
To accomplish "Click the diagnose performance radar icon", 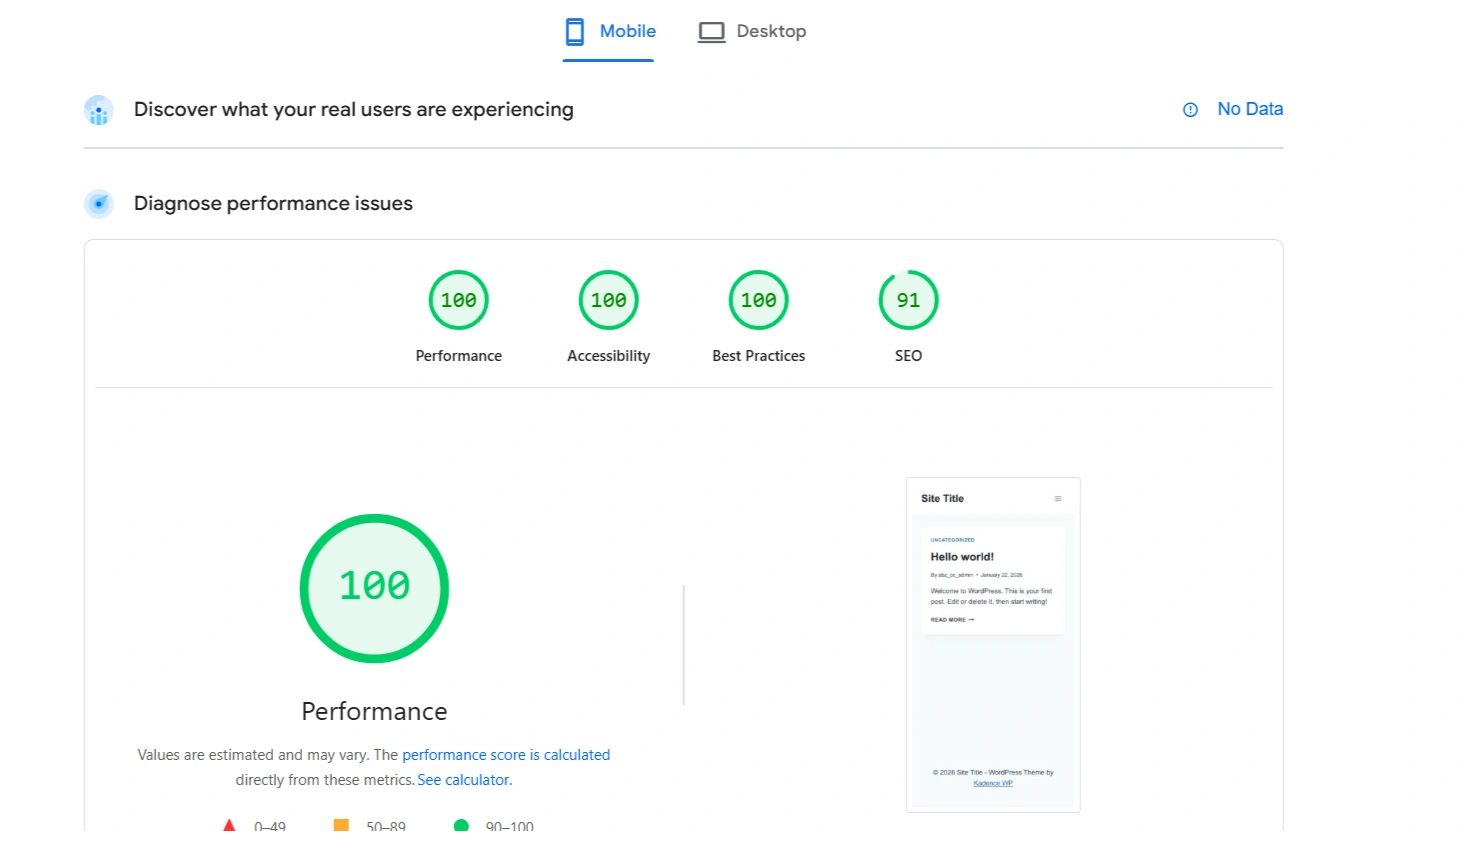I will point(99,204).
